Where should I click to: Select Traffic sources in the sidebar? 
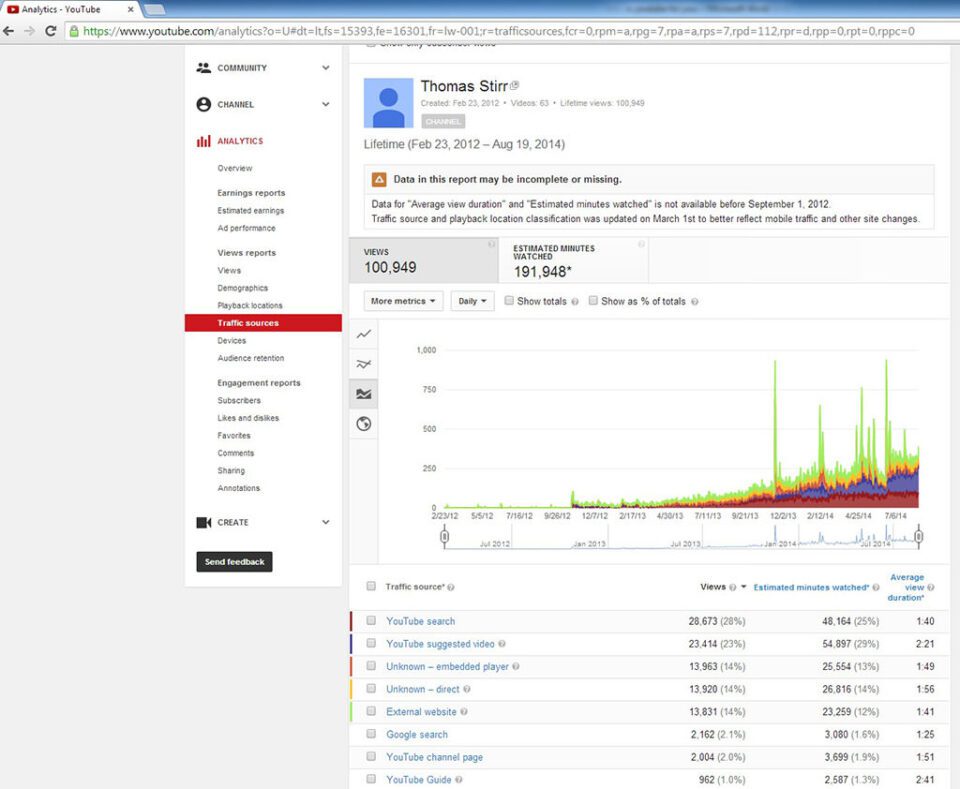(x=263, y=323)
